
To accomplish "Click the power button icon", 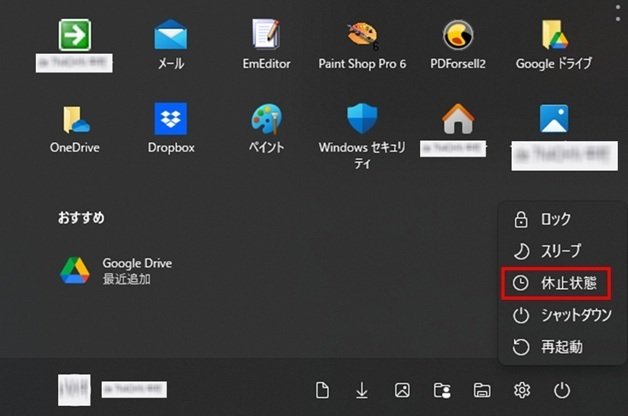I will pyautogui.click(x=562, y=390).
